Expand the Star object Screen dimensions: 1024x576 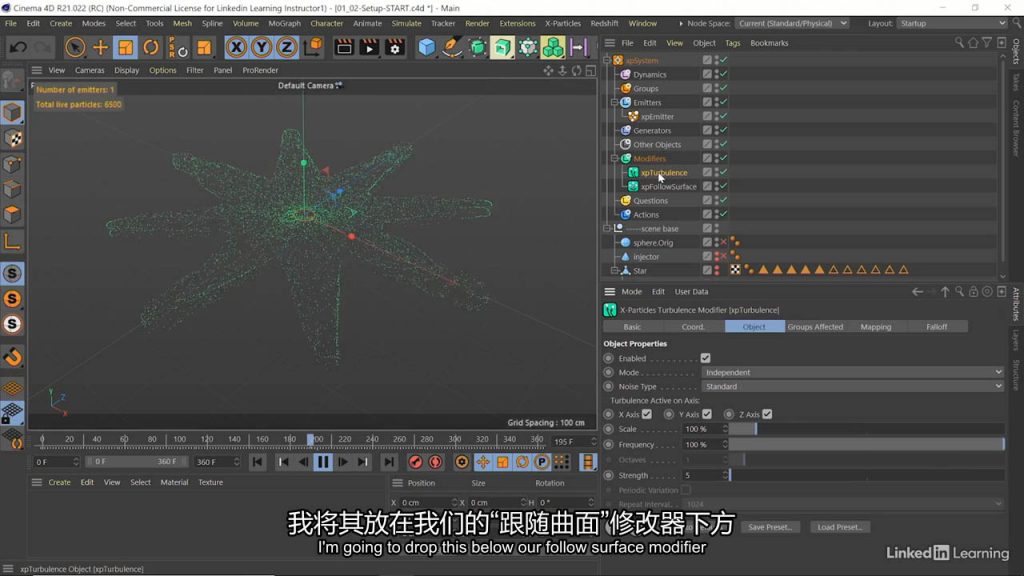[615, 270]
